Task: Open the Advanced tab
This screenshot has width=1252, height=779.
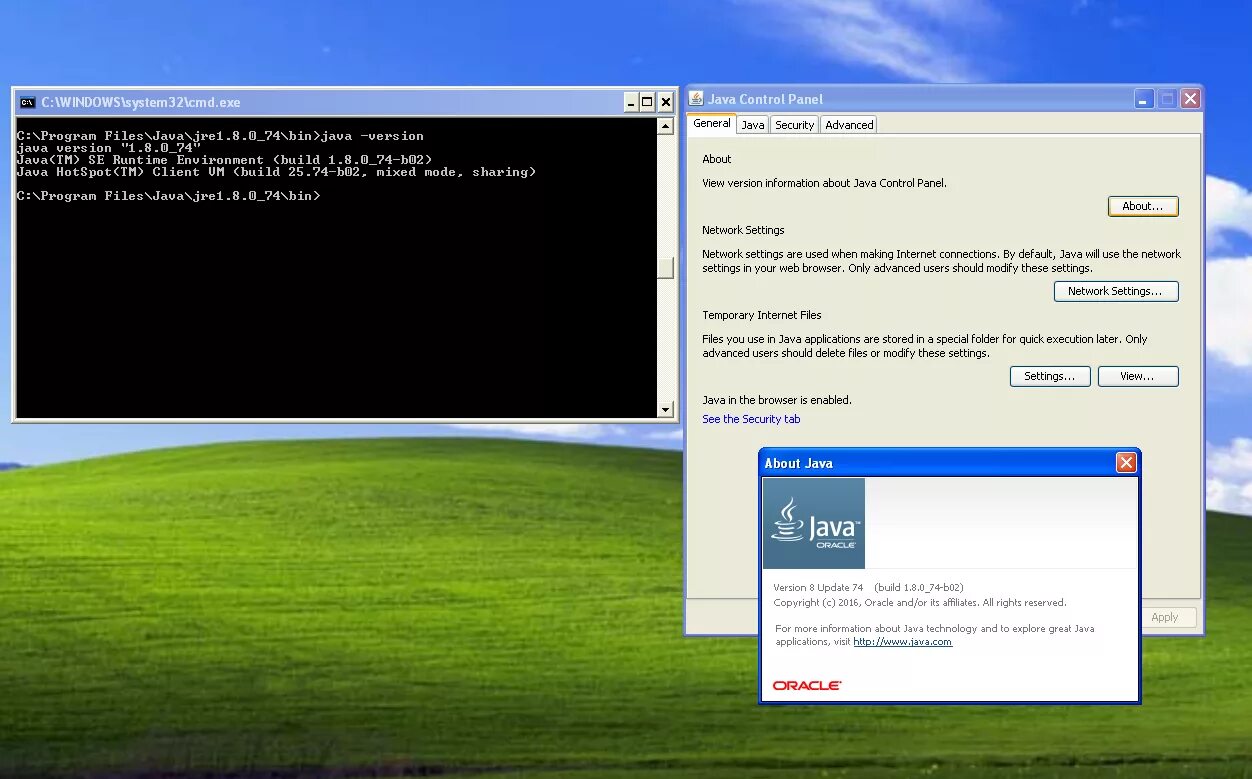Action: click(849, 125)
